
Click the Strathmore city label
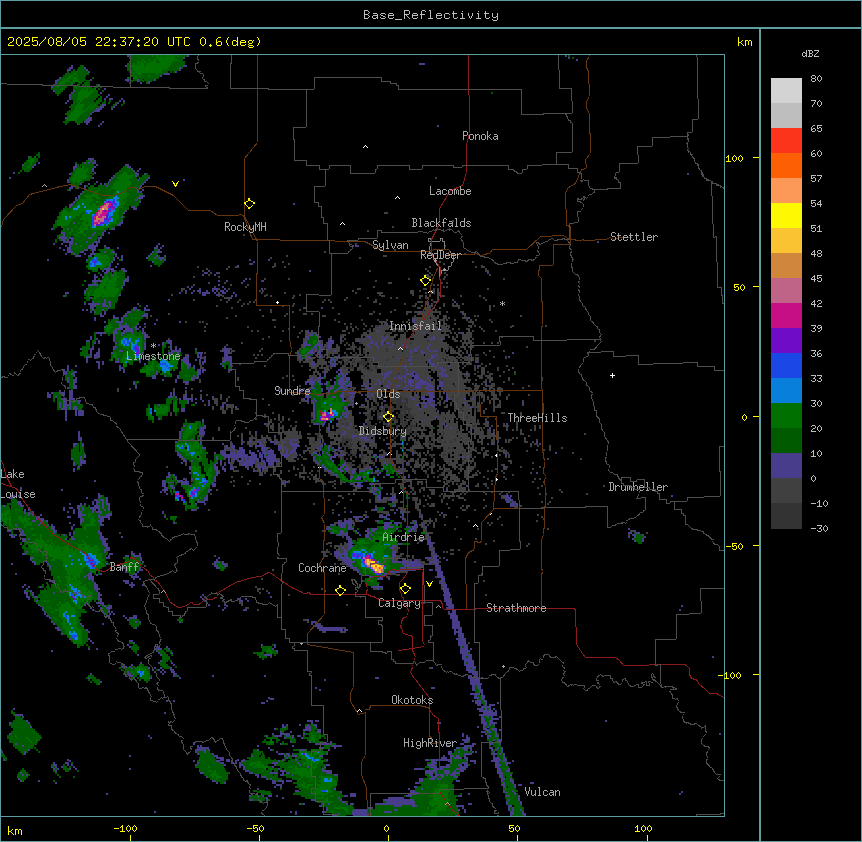(x=516, y=608)
